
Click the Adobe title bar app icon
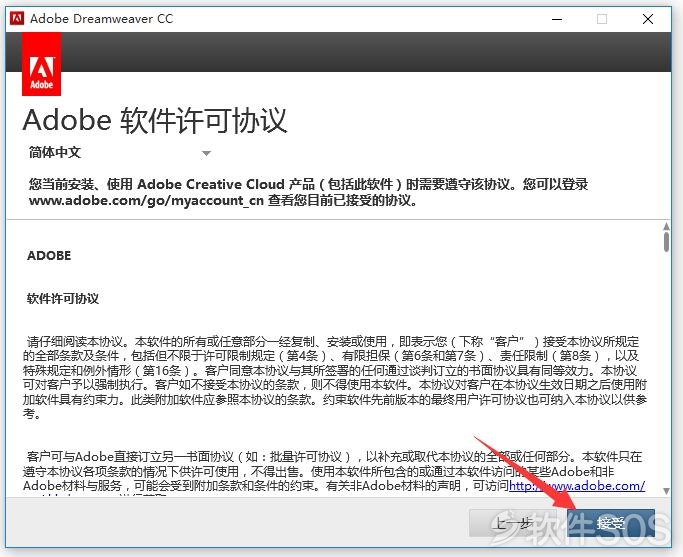(x=17, y=19)
